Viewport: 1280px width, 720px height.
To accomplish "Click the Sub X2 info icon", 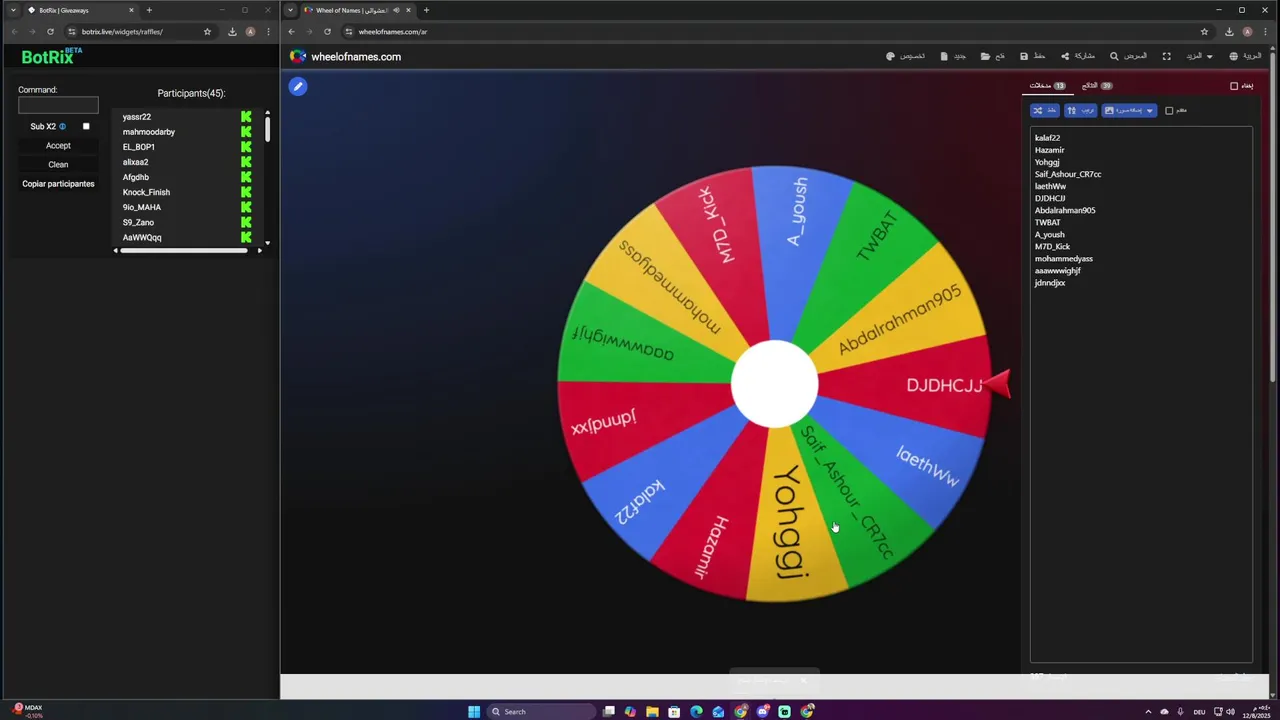I will pyautogui.click(x=62, y=127).
